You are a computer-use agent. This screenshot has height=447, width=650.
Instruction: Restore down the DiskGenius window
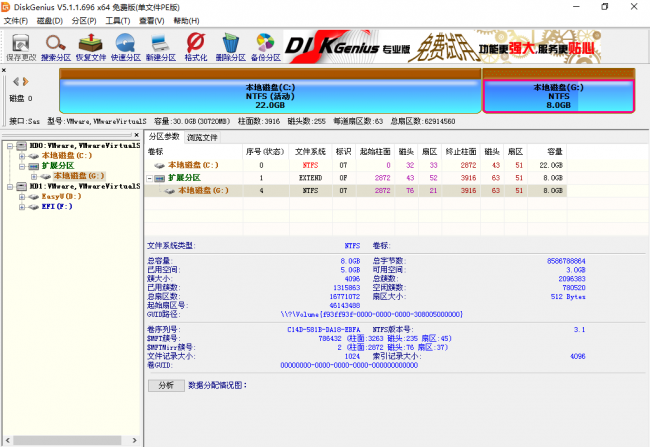(605, 7)
